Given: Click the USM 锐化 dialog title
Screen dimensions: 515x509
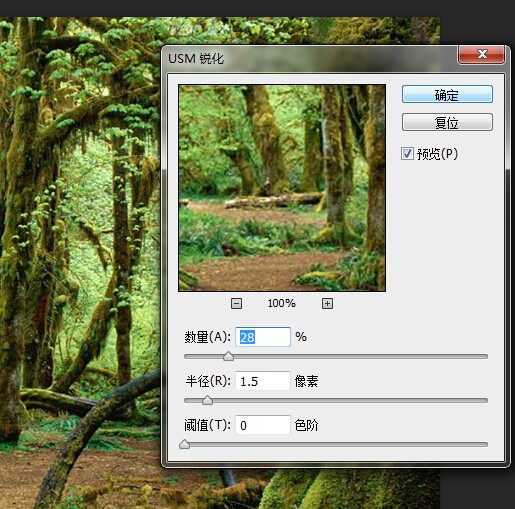Looking at the screenshot, I should (196, 59).
